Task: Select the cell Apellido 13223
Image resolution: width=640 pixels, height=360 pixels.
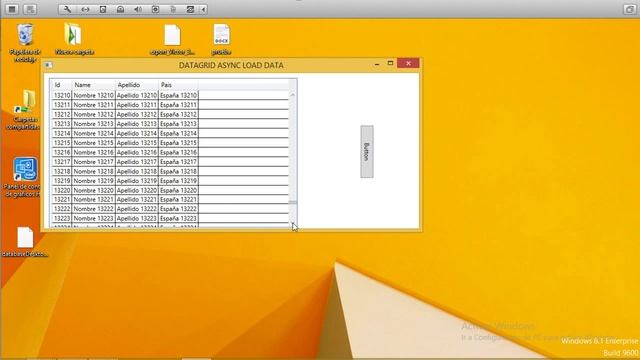Action: tap(137, 218)
